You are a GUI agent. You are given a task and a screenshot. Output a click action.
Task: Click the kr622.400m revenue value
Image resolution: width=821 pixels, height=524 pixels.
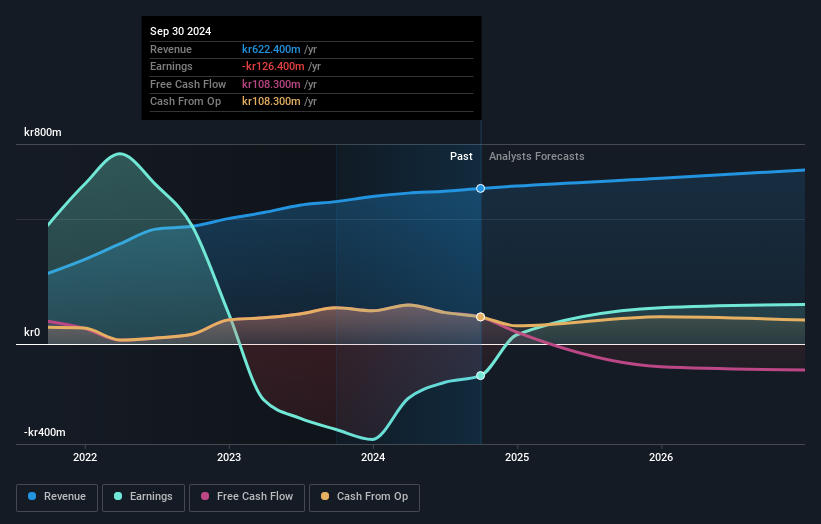271,49
